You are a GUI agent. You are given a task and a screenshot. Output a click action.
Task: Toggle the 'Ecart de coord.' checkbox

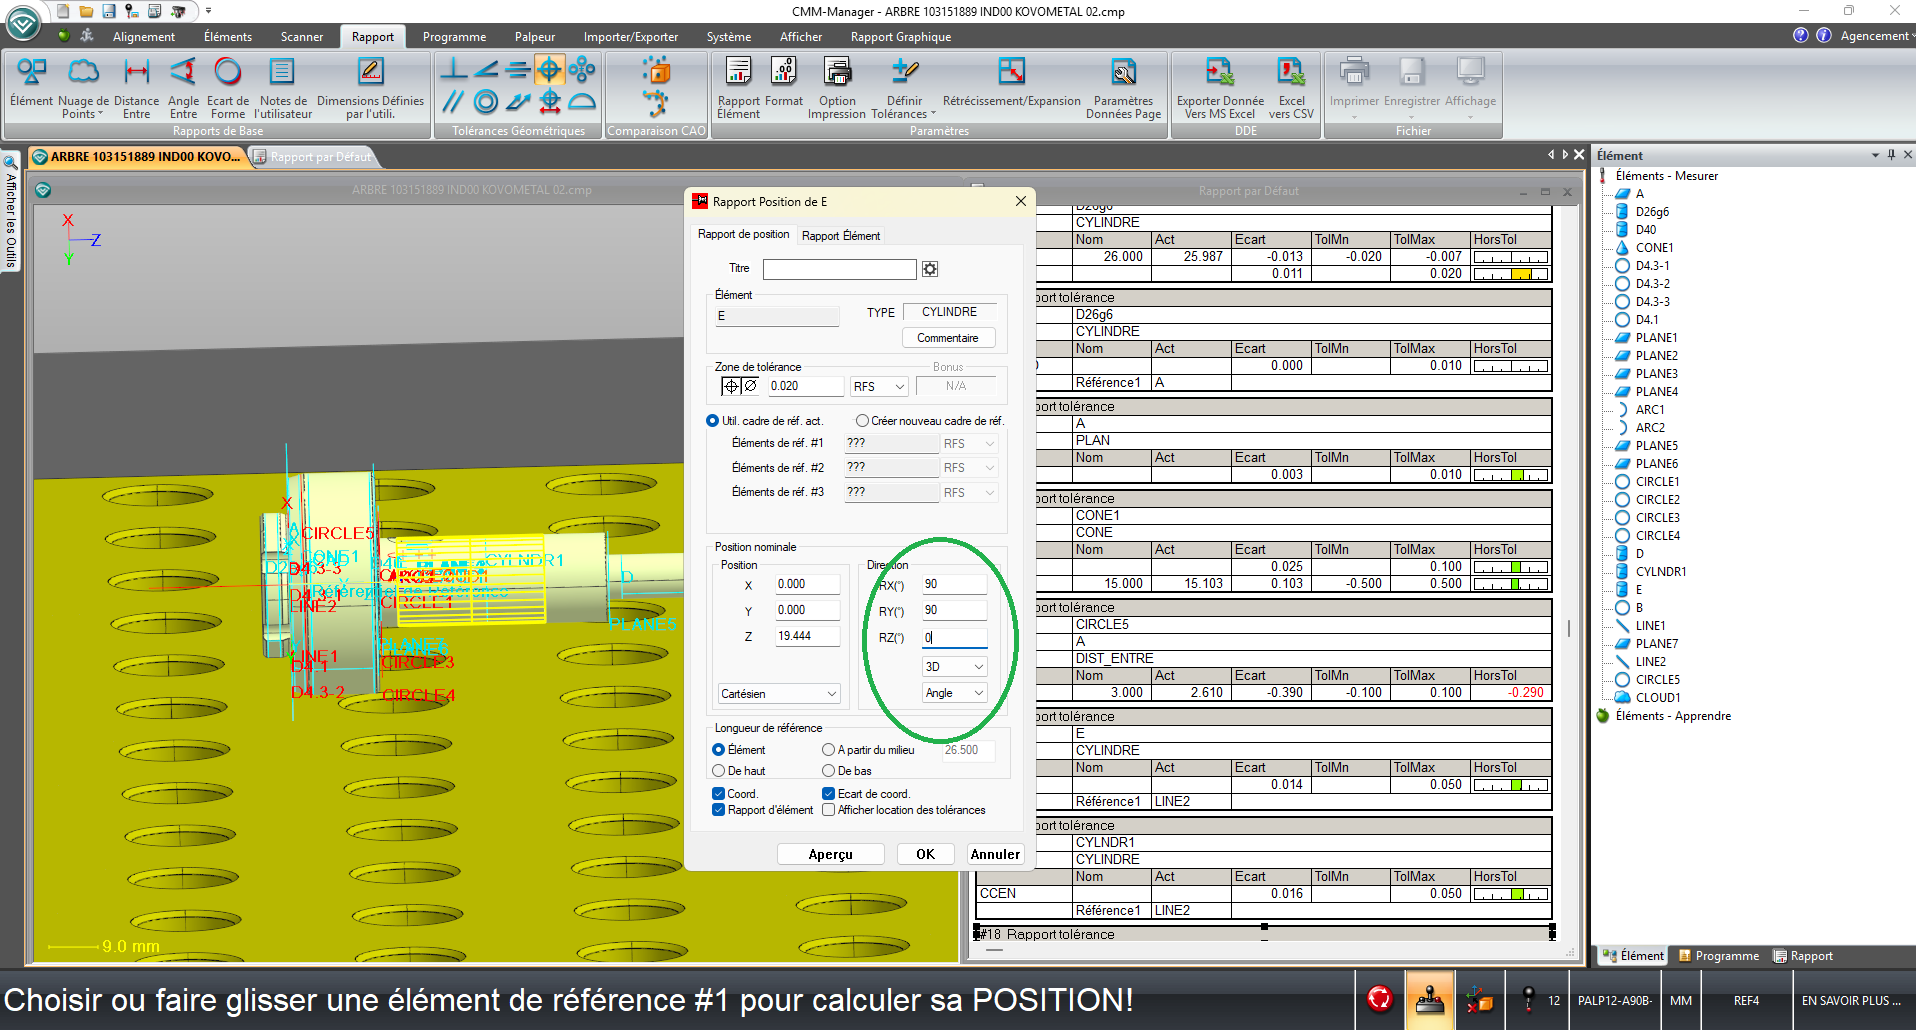point(828,794)
